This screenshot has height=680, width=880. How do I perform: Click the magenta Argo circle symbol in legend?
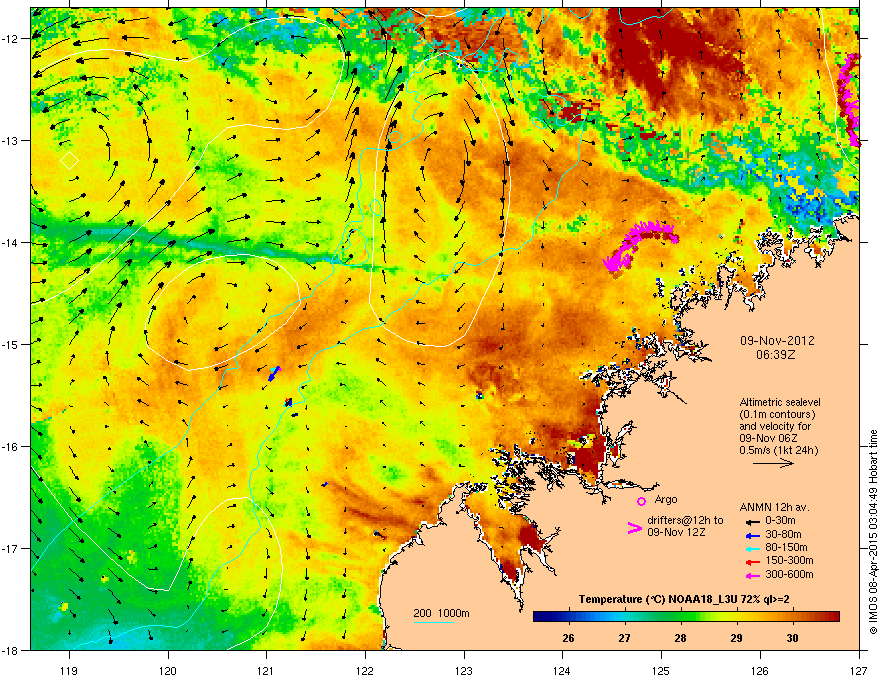pyautogui.click(x=641, y=501)
